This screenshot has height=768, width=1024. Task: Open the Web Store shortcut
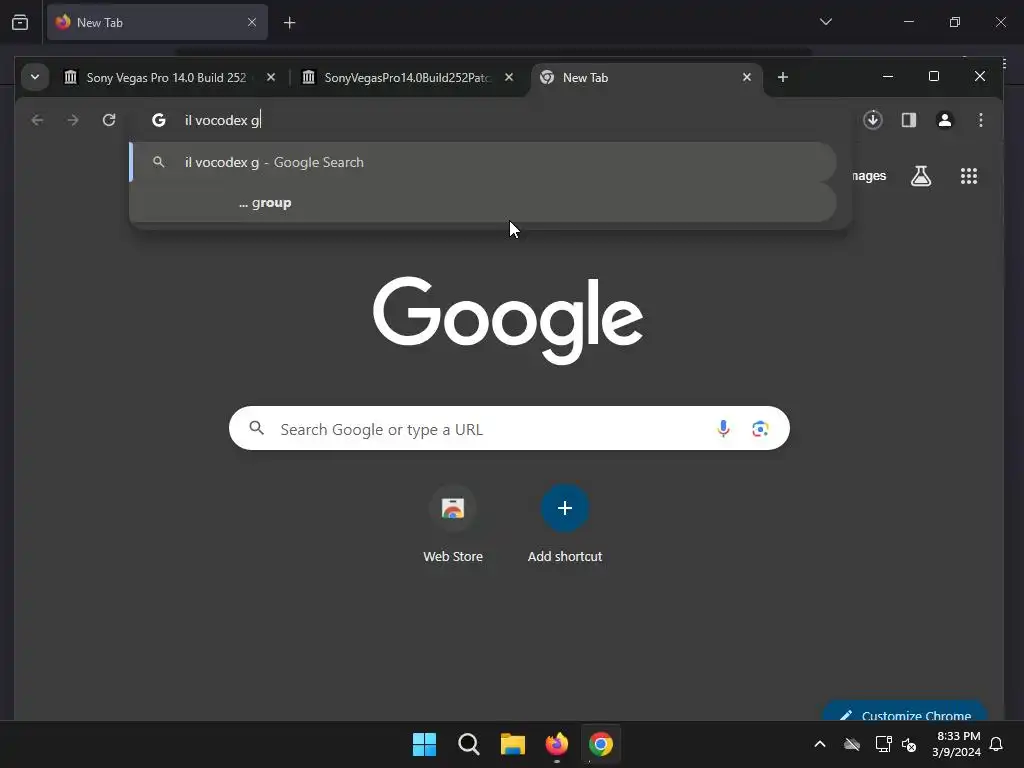[453, 524]
